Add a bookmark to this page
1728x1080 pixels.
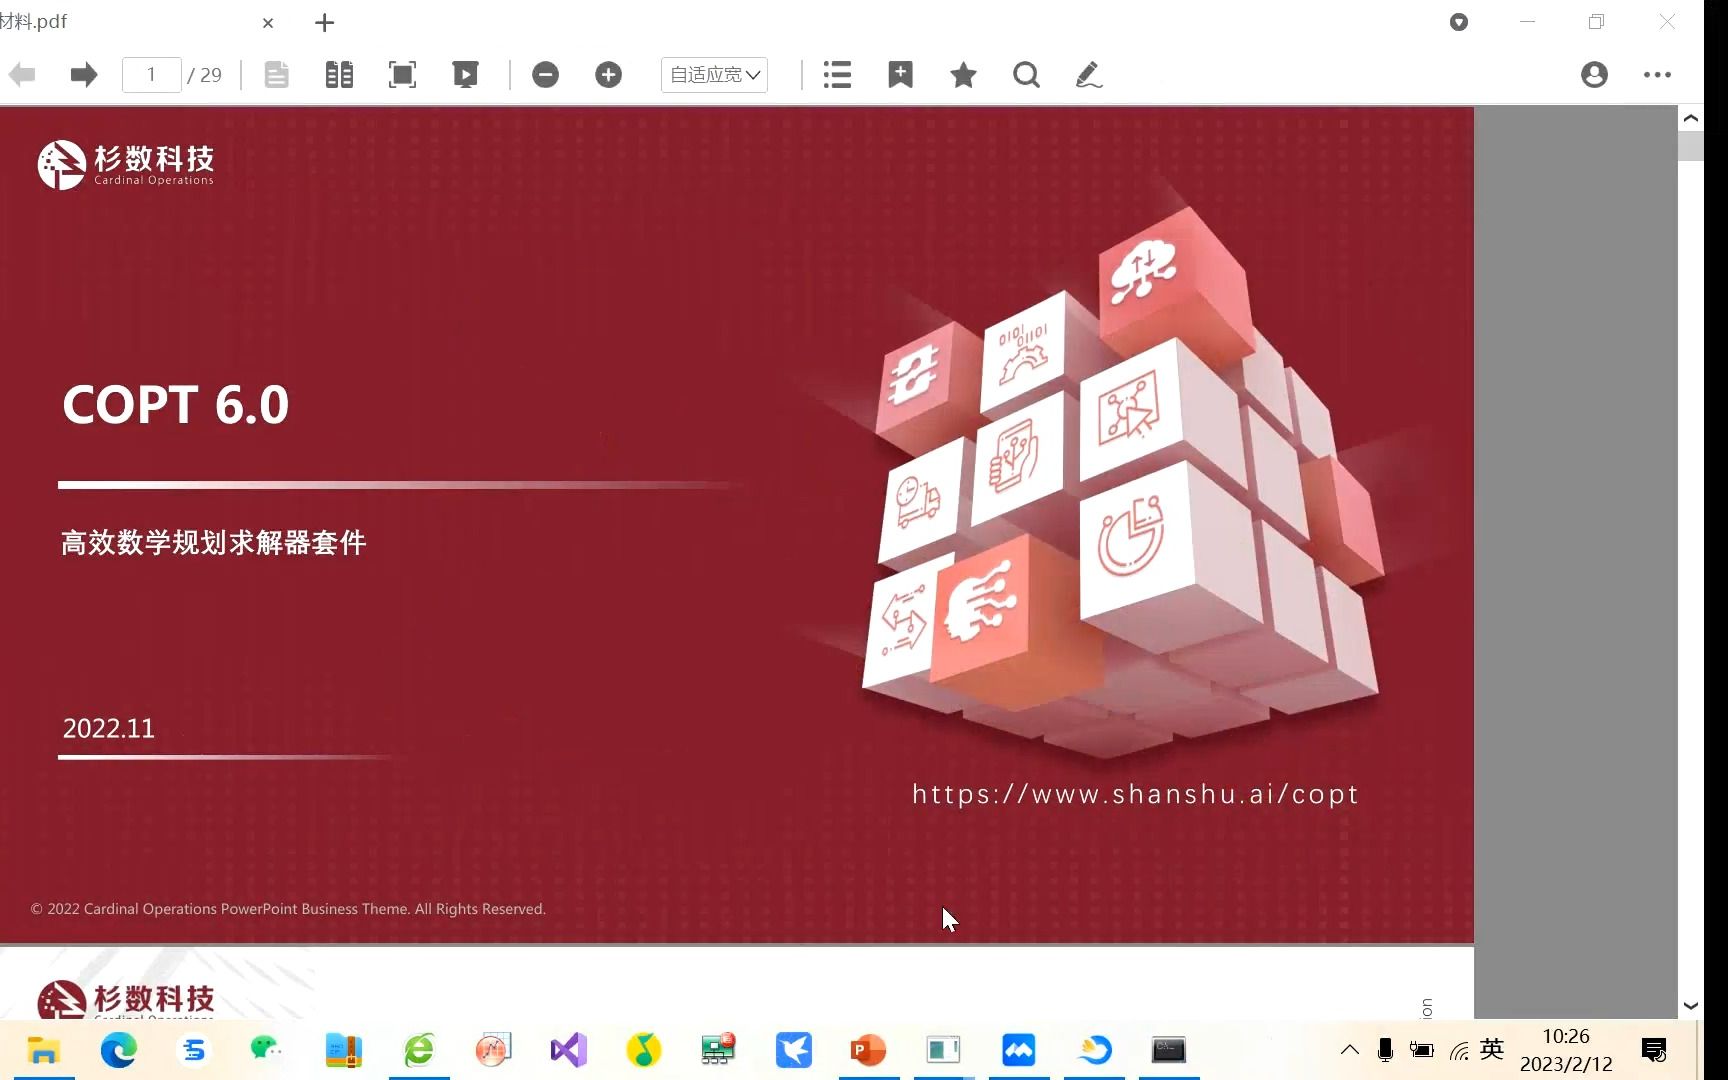(900, 75)
